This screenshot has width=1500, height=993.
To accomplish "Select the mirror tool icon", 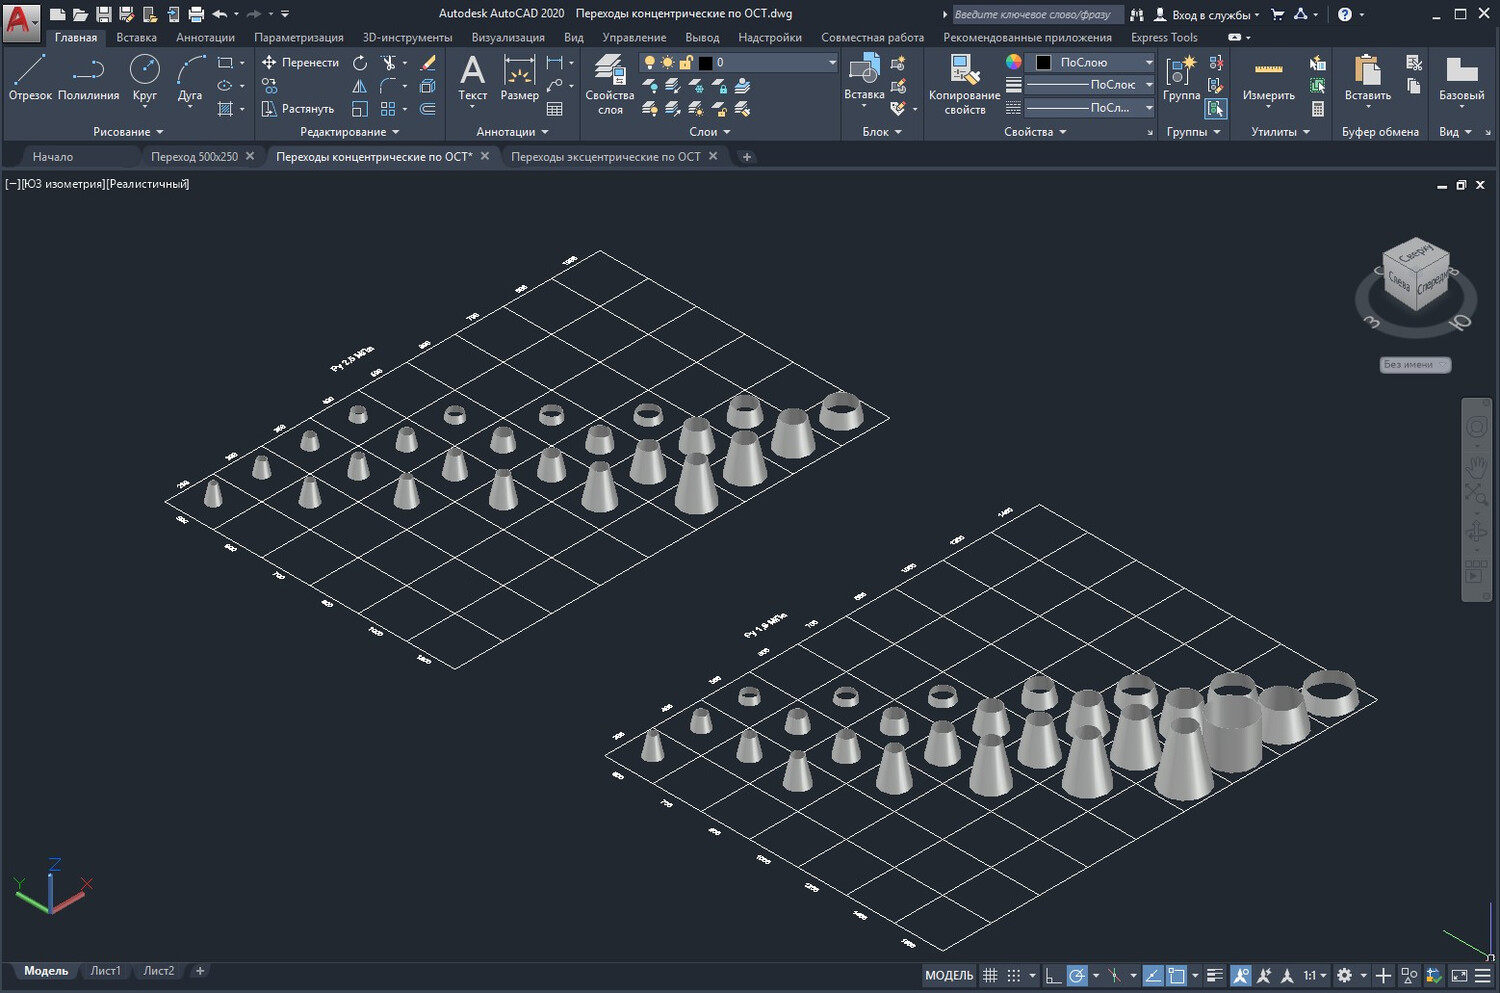I will [360, 85].
